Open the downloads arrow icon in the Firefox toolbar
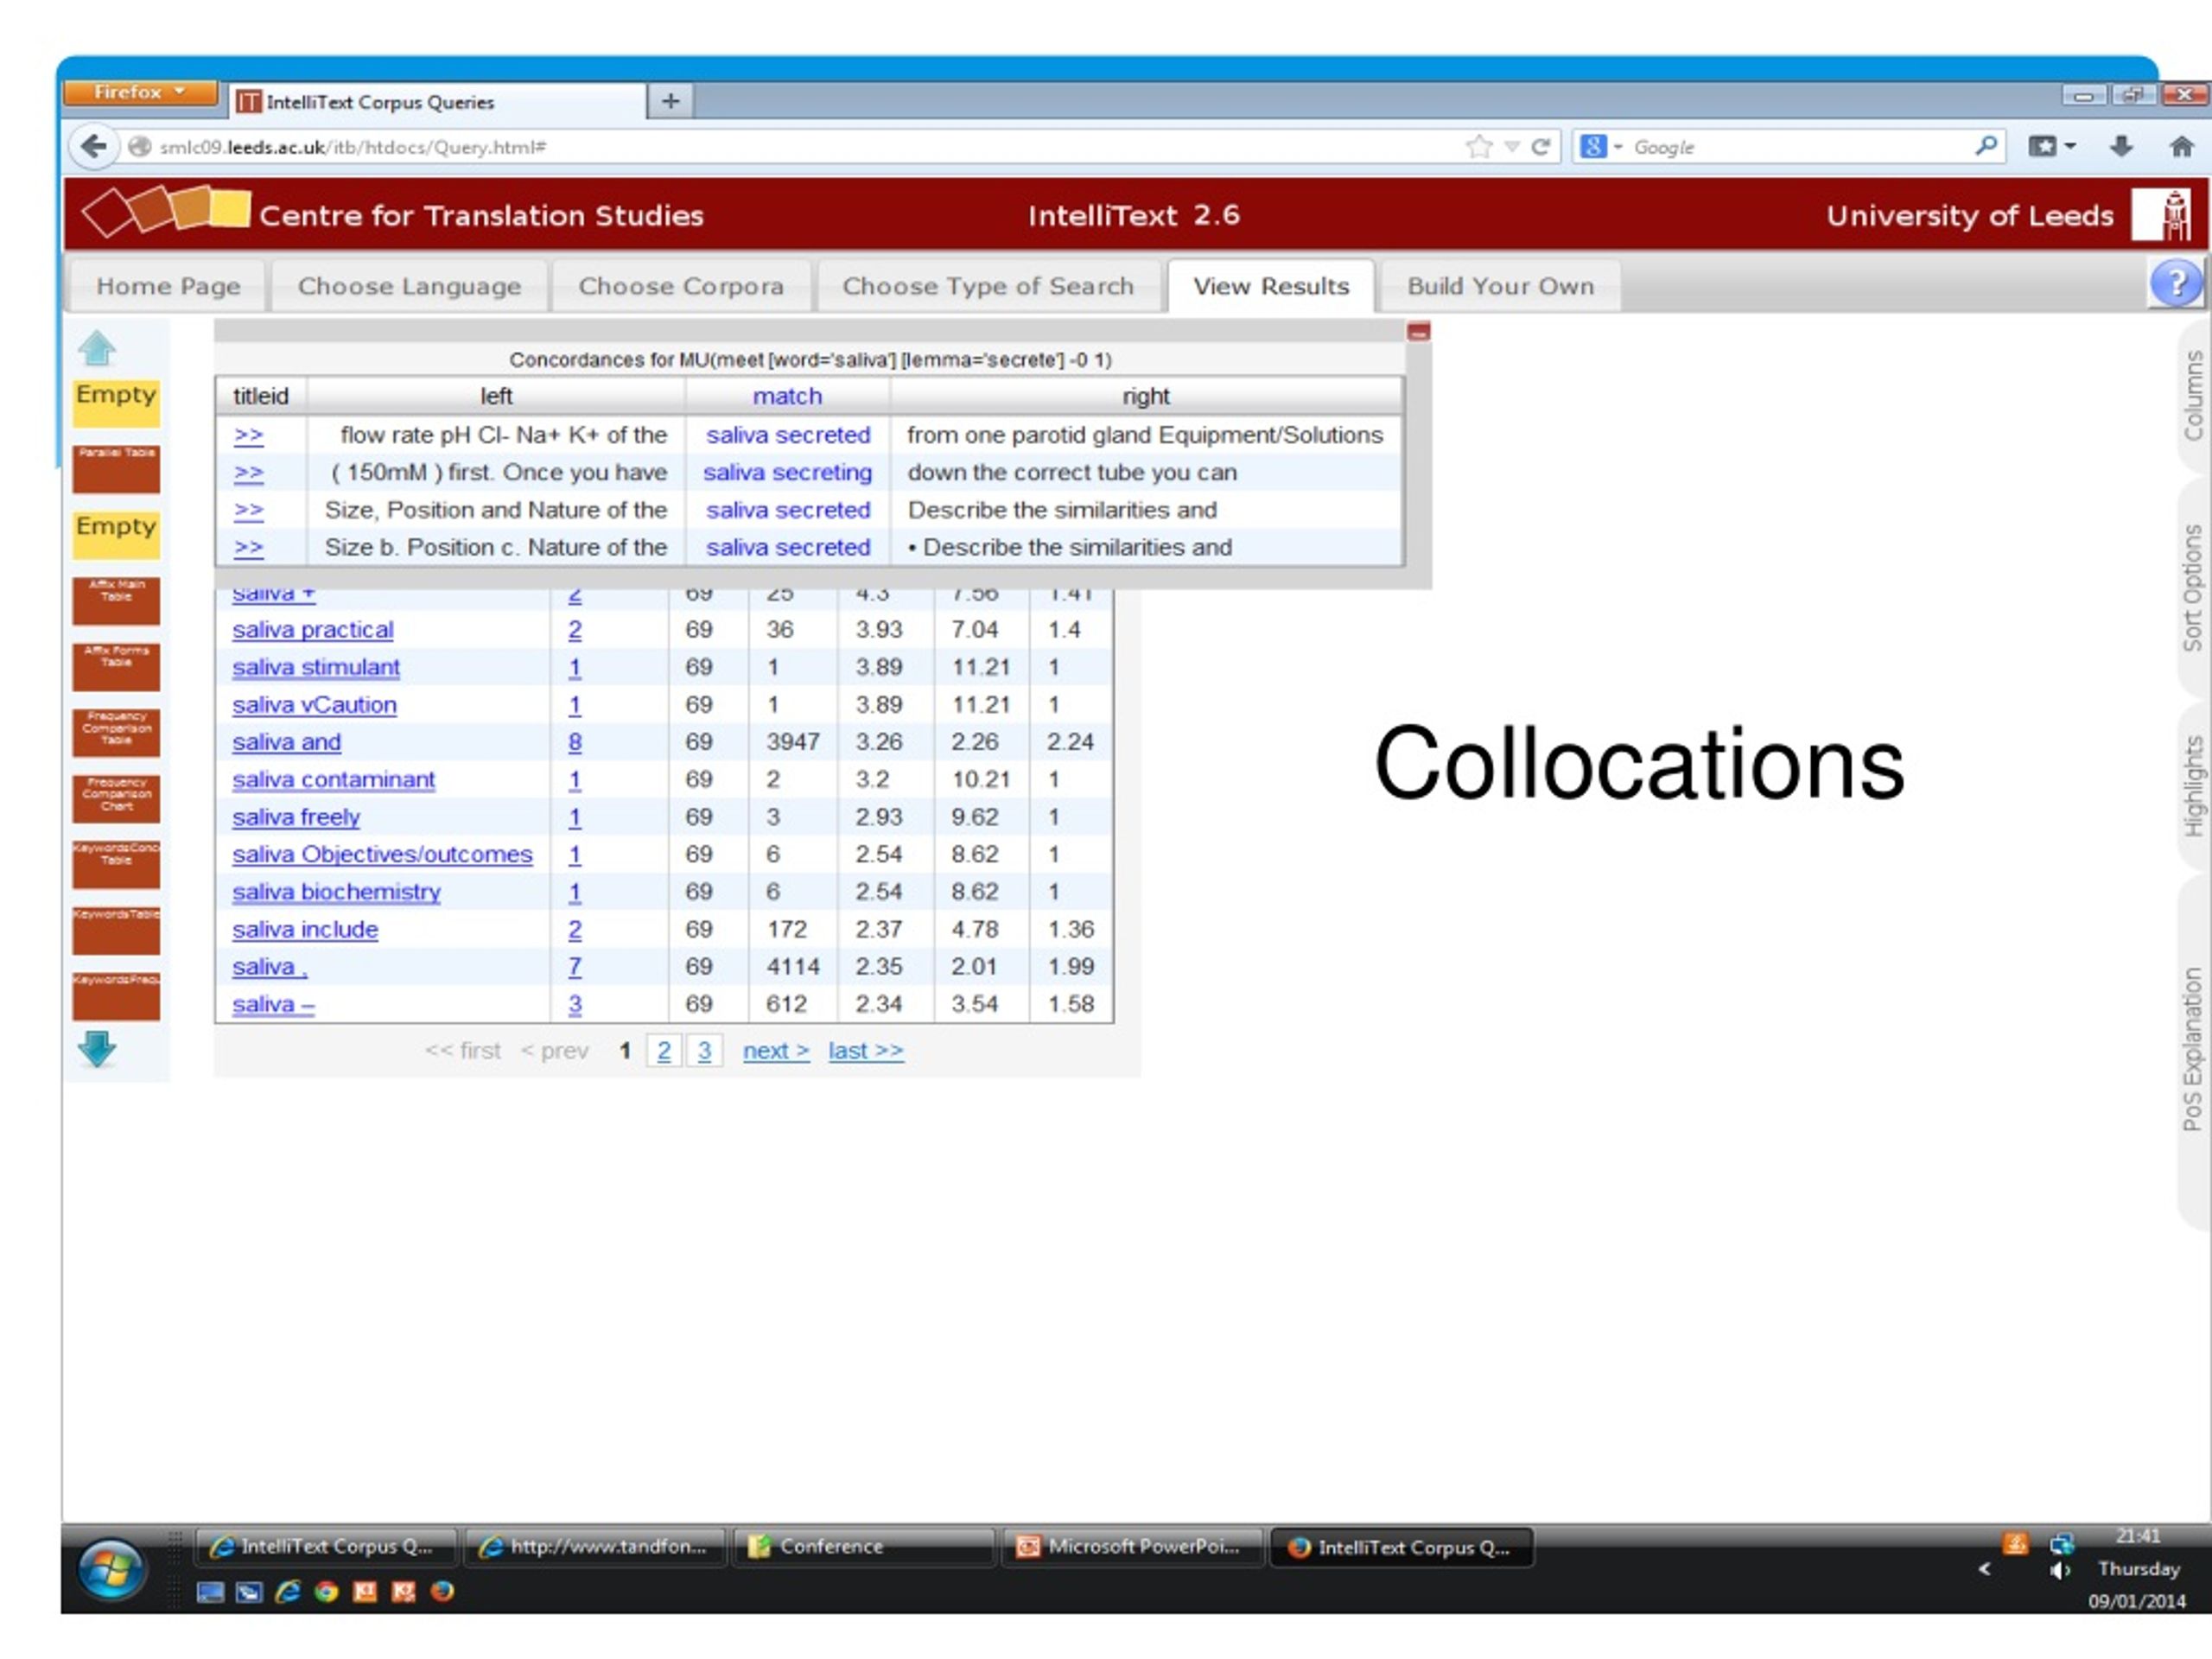The width and height of the screenshot is (2212, 1659). [x=2120, y=147]
